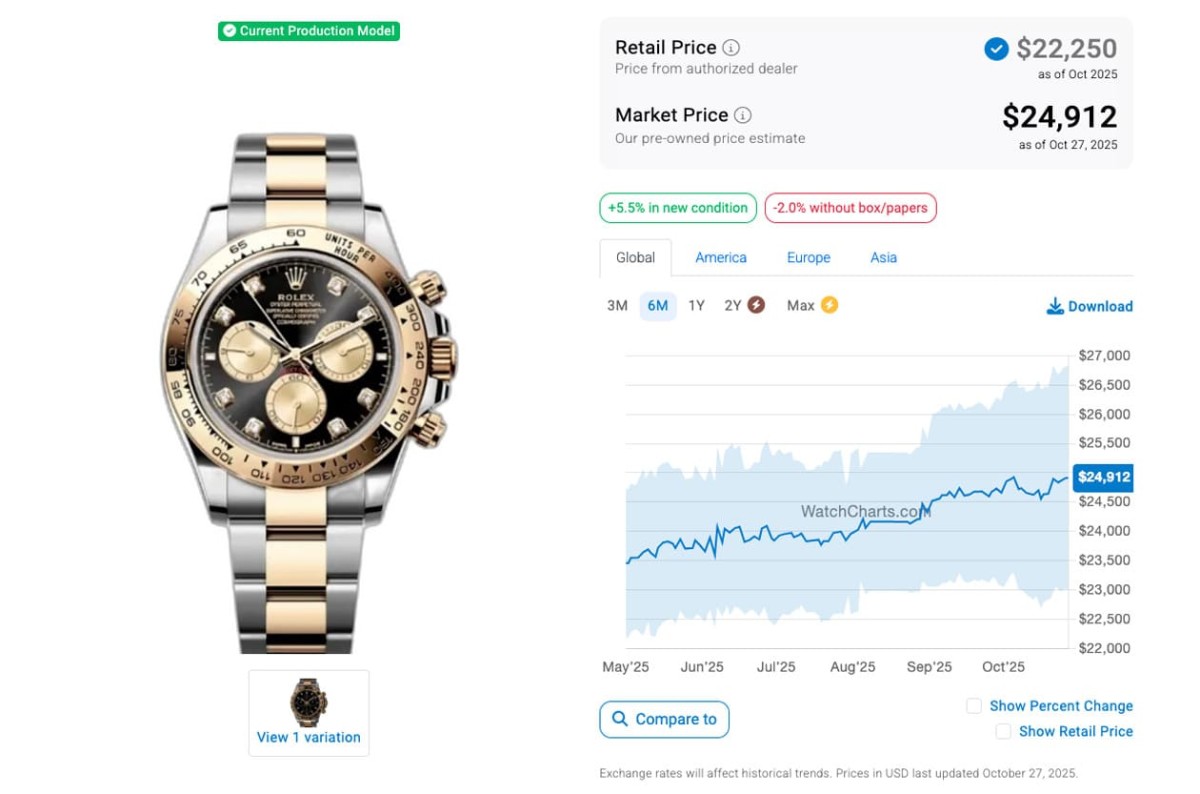Enable the Show Percent Change checkbox
Viewport: 1200px width, 794px height.
974,706
